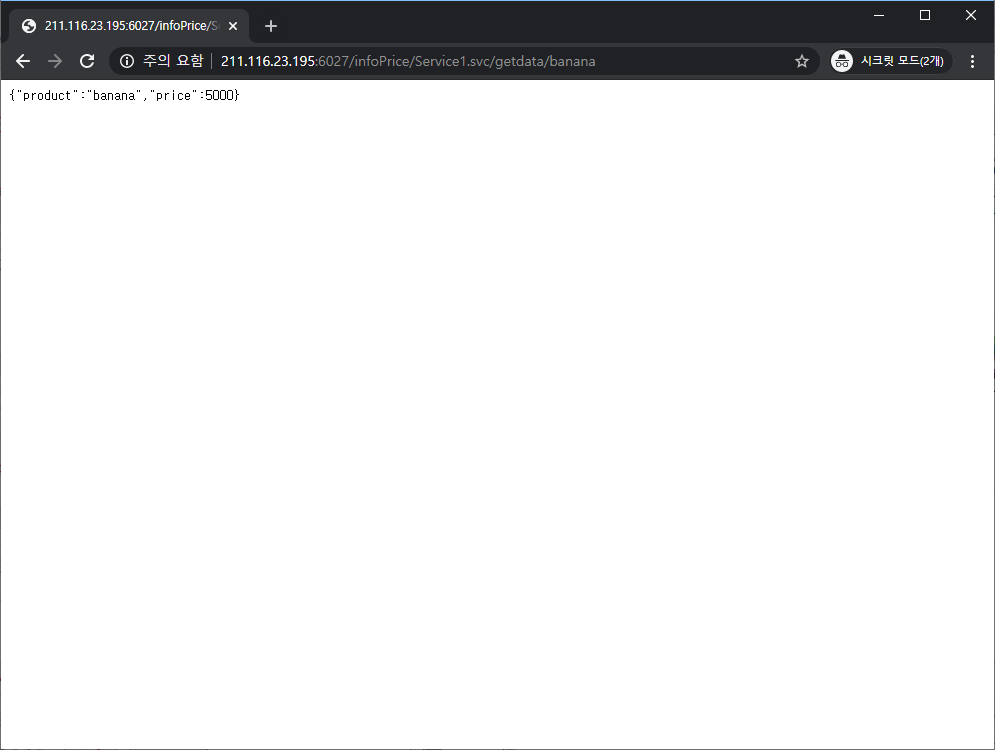The width and height of the screenshot is (995, 750).
Task: Close the 211.116.23.195:6027 tab
Action: point(233,26)
